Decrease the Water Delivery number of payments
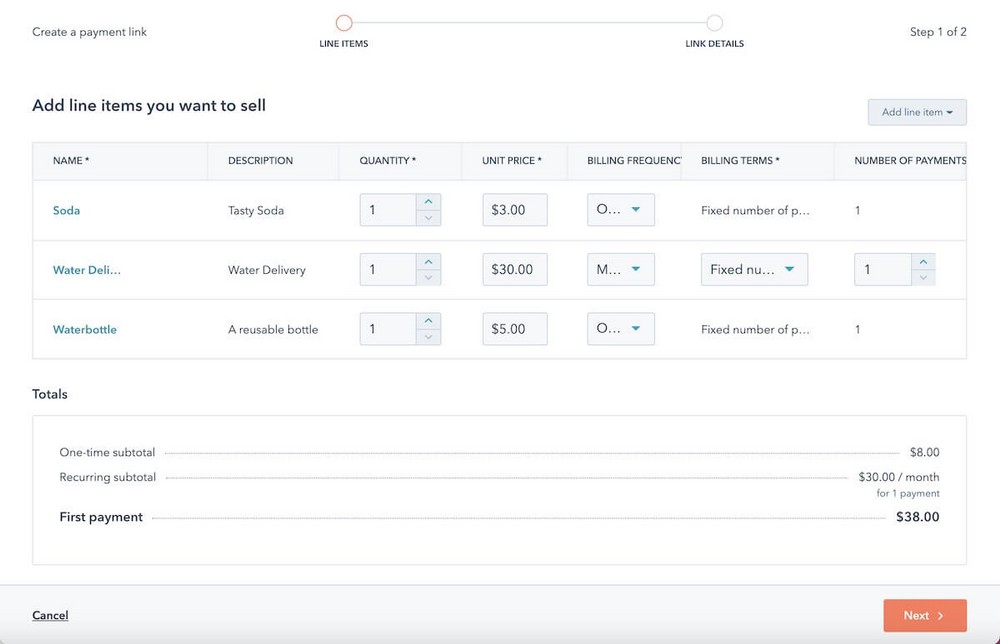The image size is (1000, 644). tap(923, 277)
